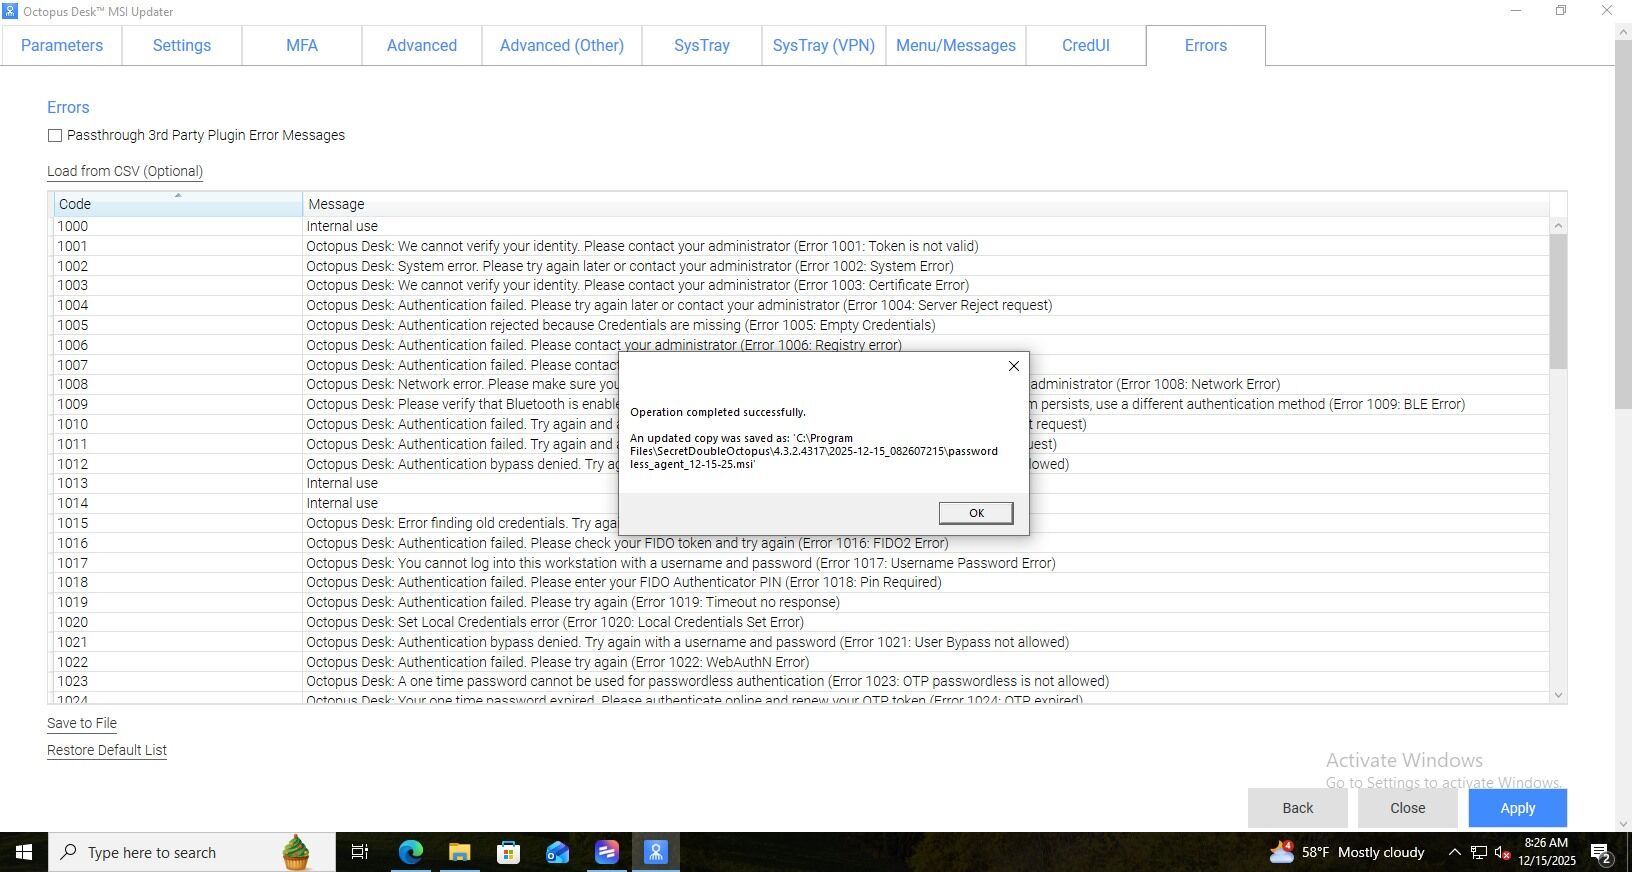Select error code 1000 row

(x=802, y=226)
